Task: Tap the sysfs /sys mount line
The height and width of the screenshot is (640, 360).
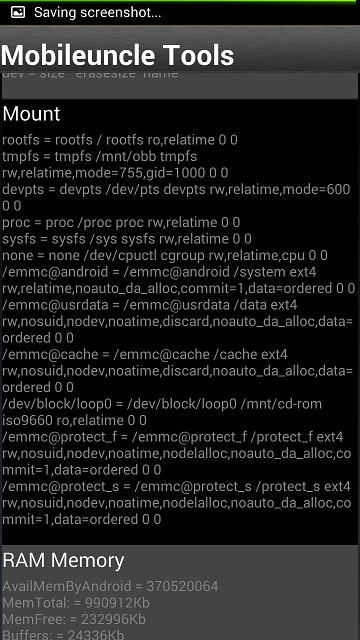Action: 127,239
